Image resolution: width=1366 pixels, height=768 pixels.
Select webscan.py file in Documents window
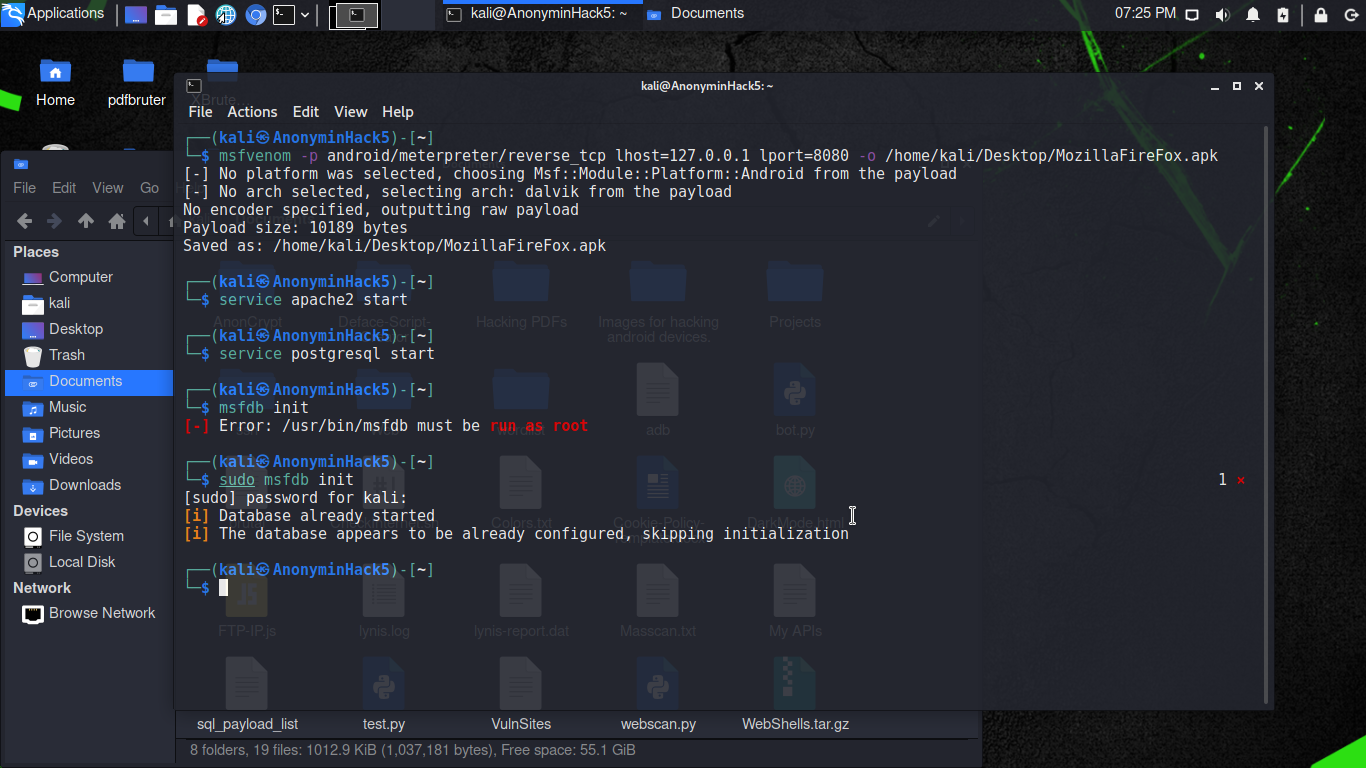[658, 724]
